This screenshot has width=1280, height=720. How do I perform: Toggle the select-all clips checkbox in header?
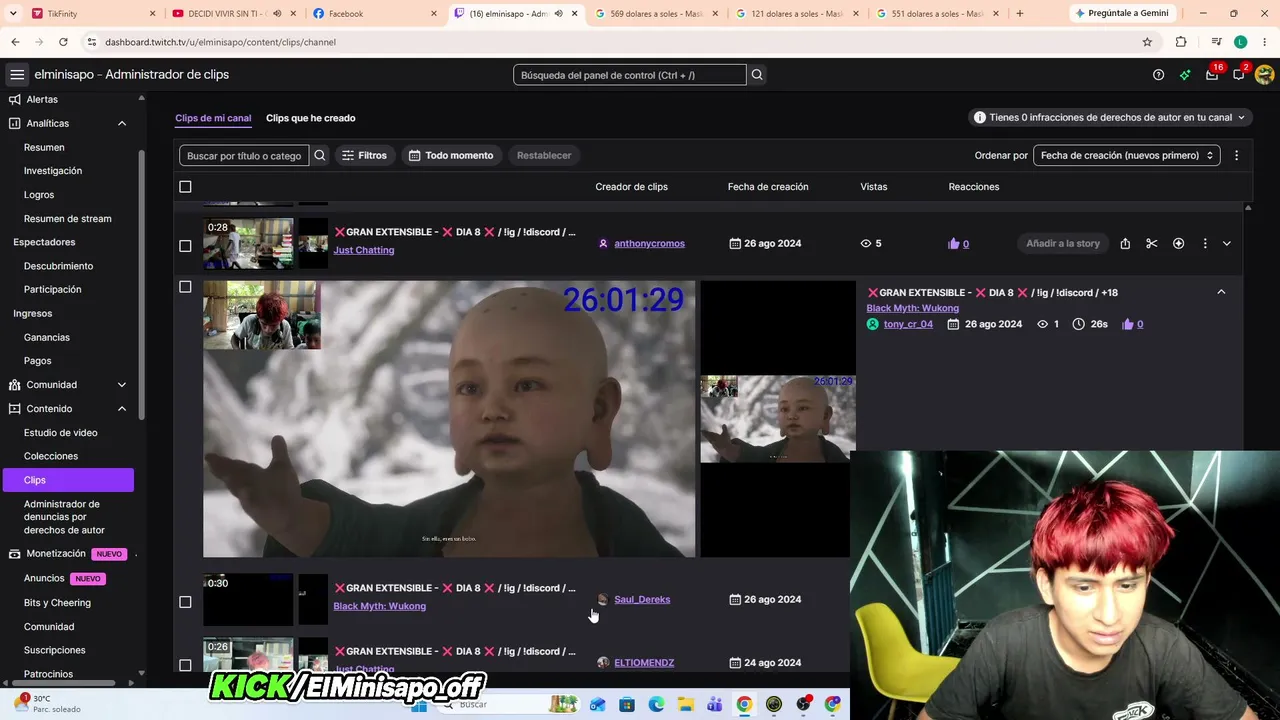(185, 187)
